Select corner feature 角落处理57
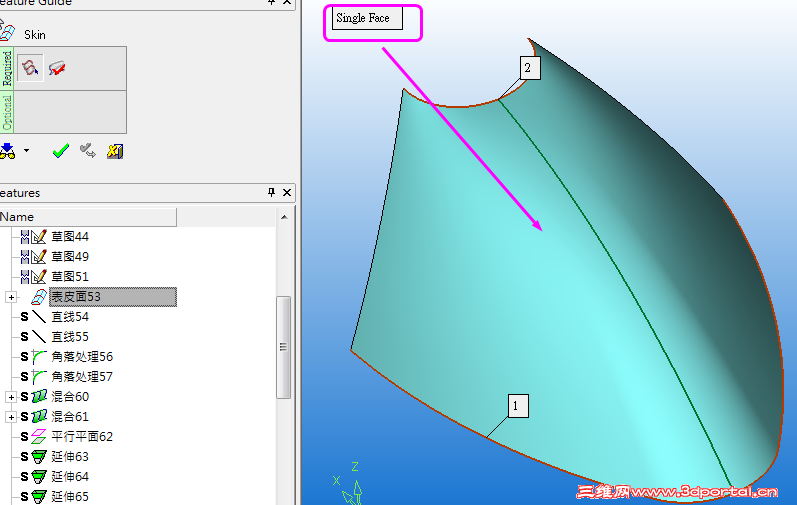This screenshot has height=505, width=797. tap(82, 377)
